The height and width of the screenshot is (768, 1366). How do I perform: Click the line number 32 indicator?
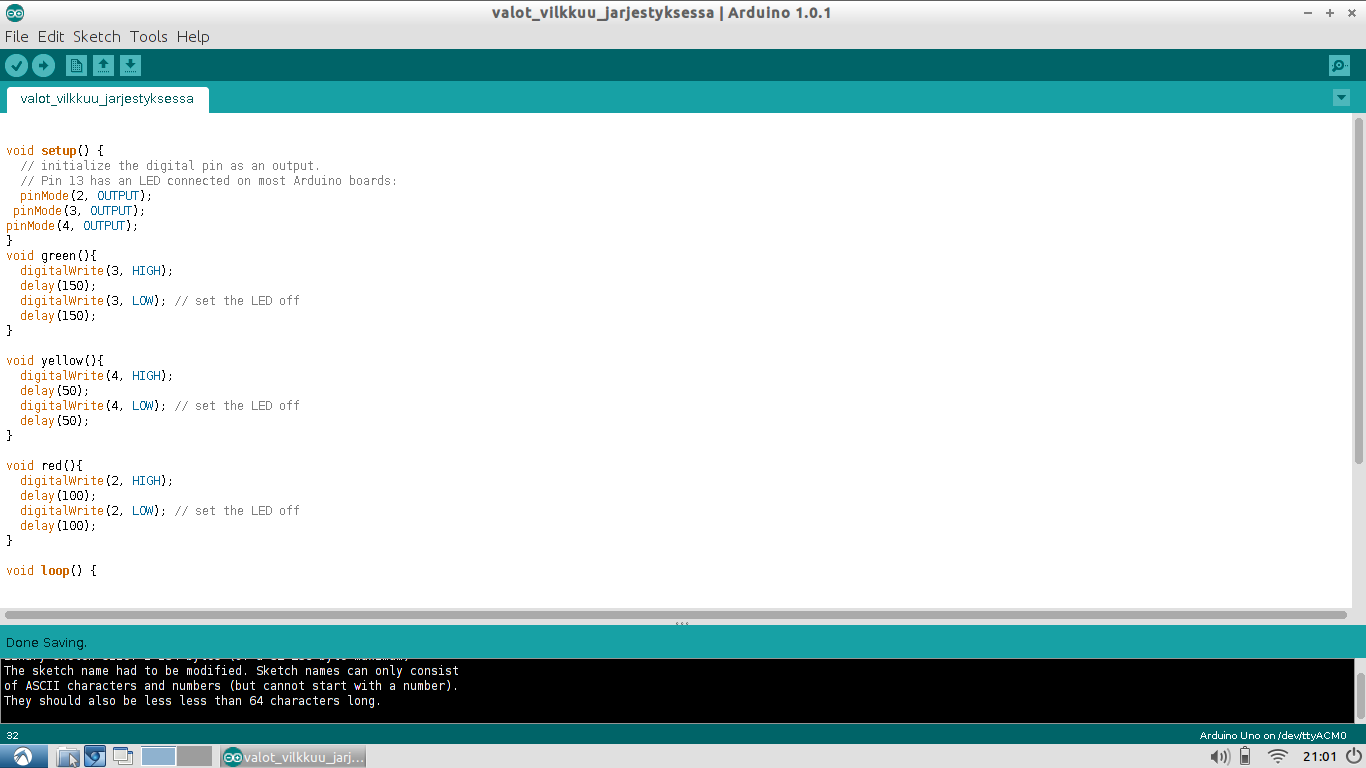click(12, 735)
